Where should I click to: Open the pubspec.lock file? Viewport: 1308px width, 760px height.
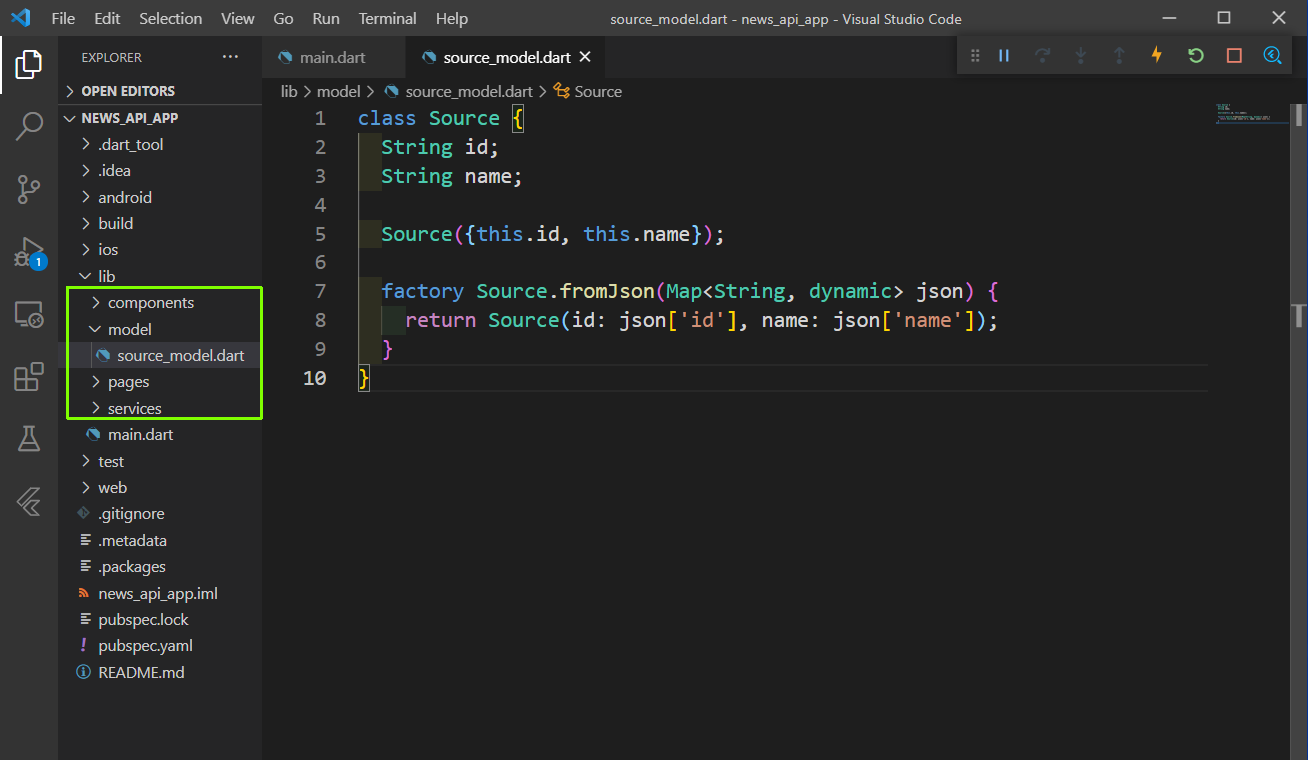pos(160,619)
